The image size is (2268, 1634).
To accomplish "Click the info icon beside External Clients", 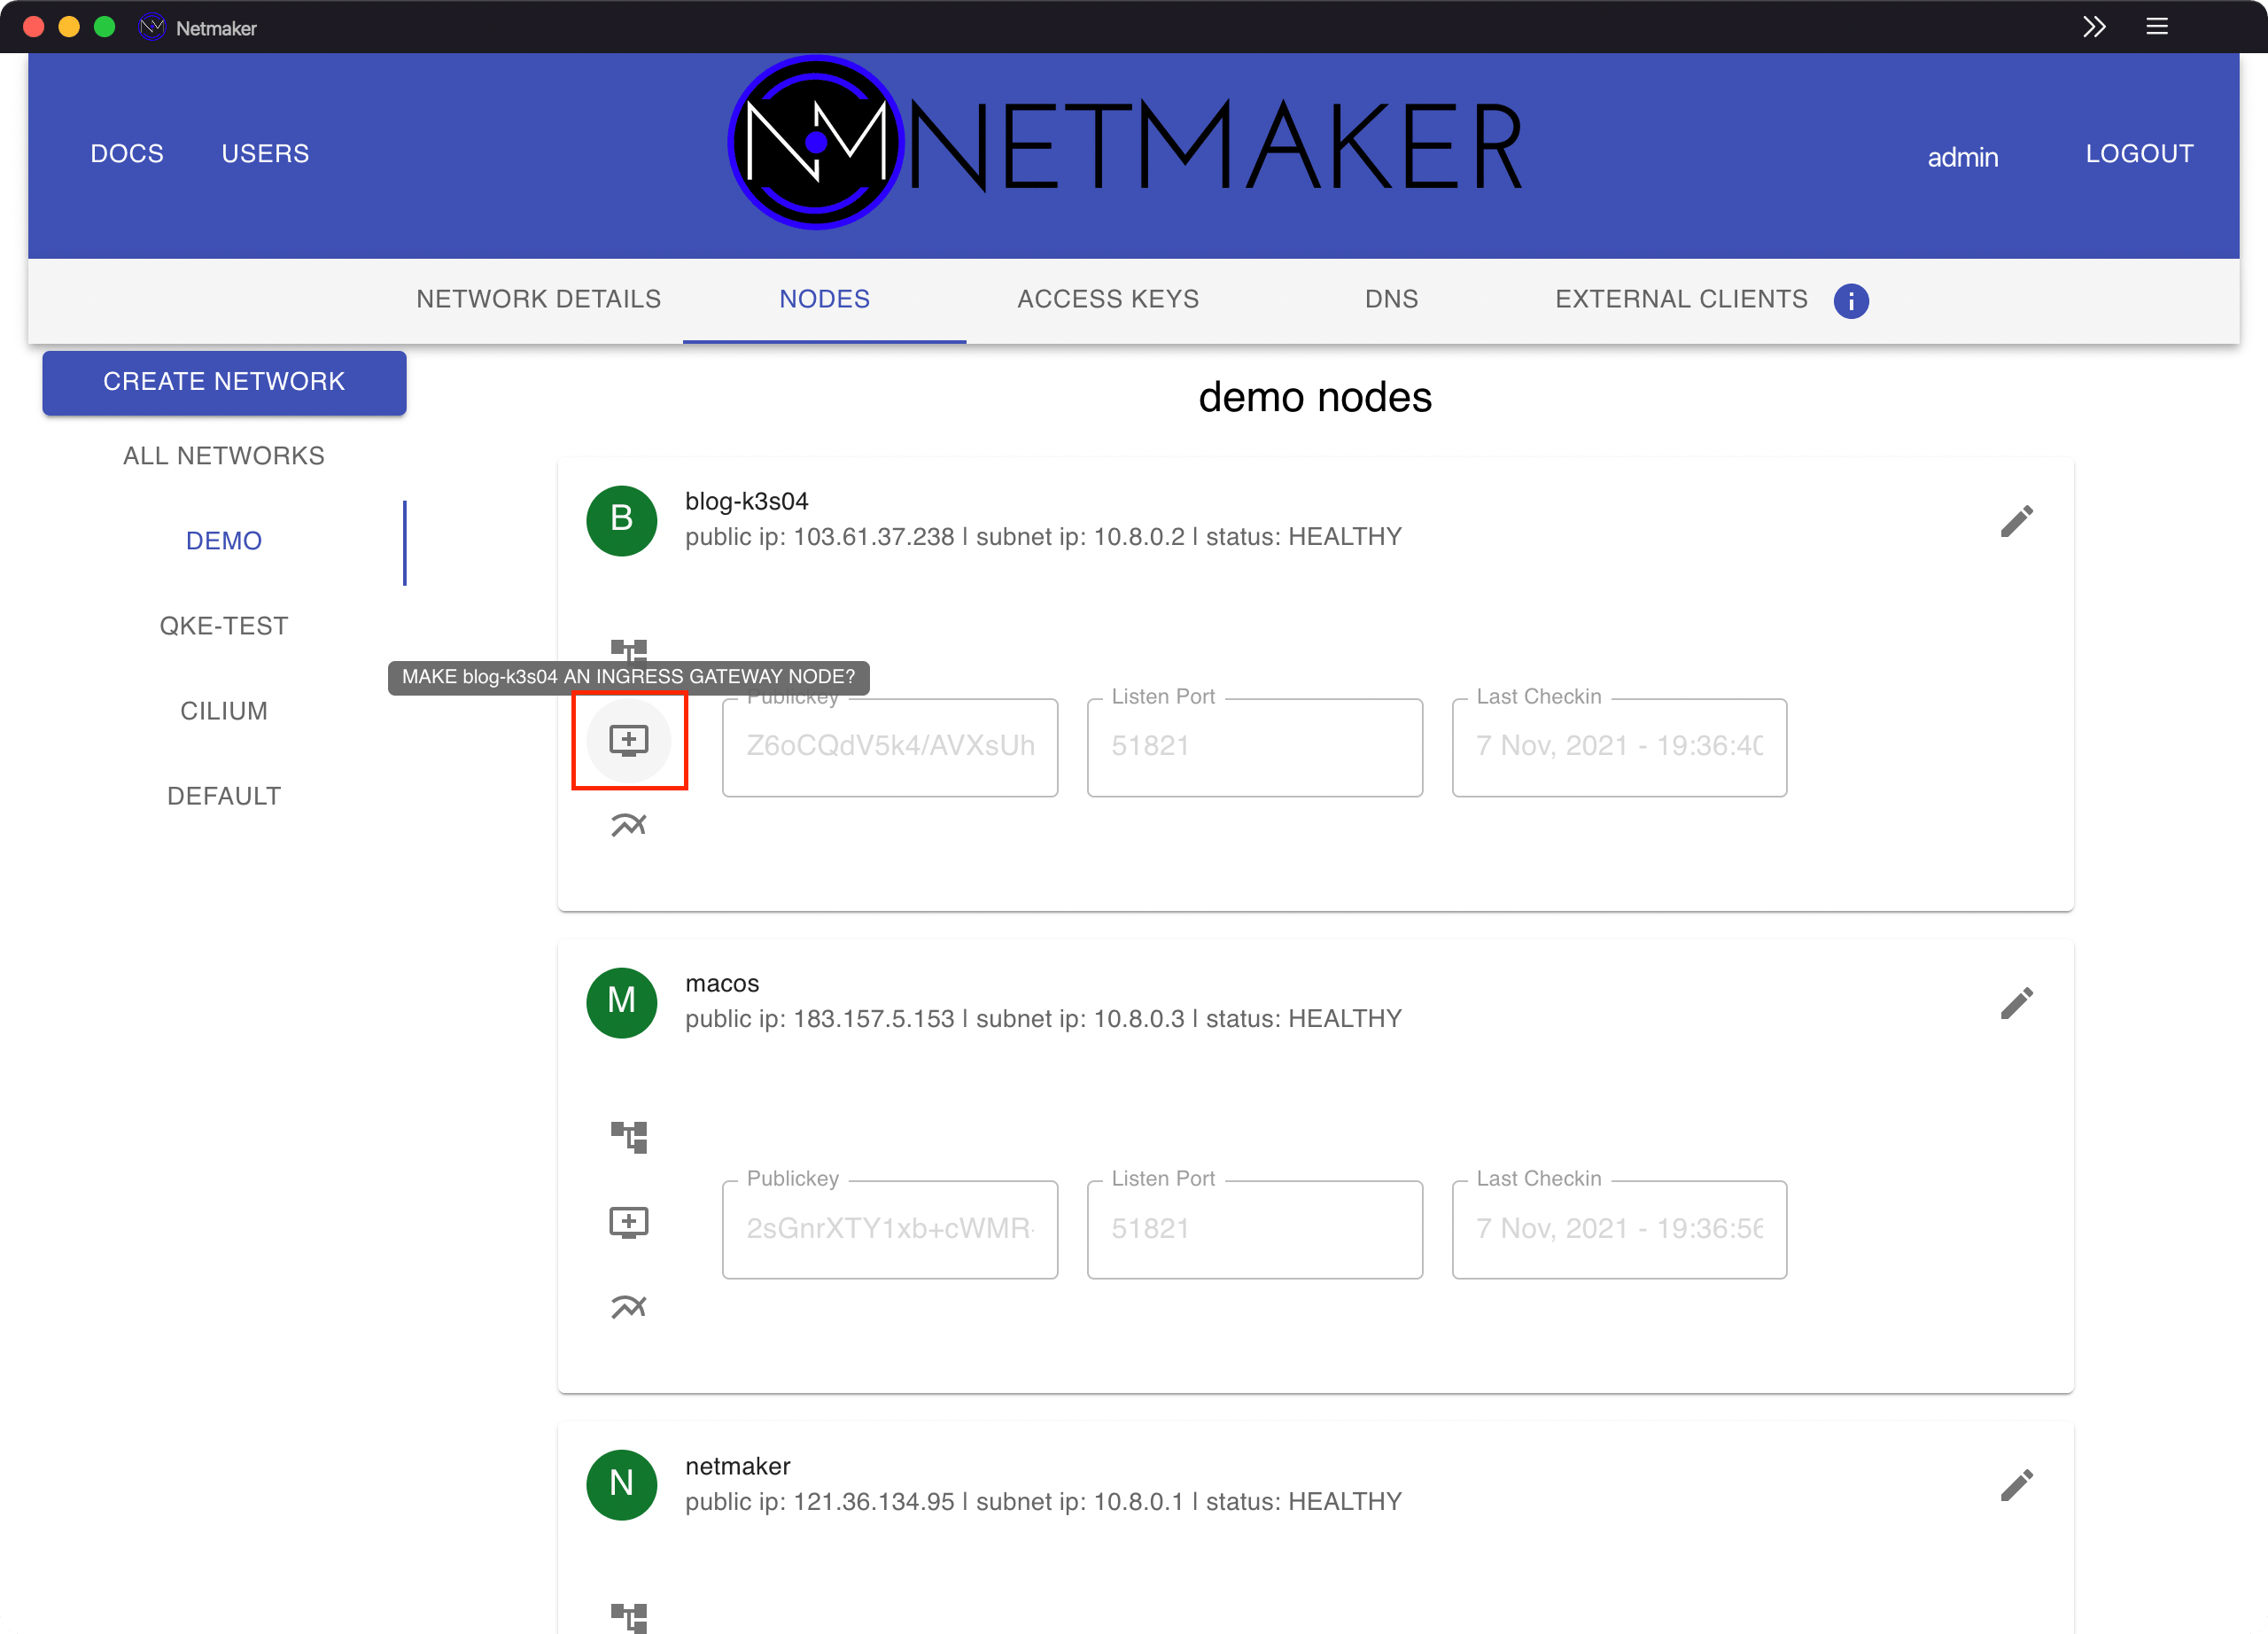I will coord(1851,301).
